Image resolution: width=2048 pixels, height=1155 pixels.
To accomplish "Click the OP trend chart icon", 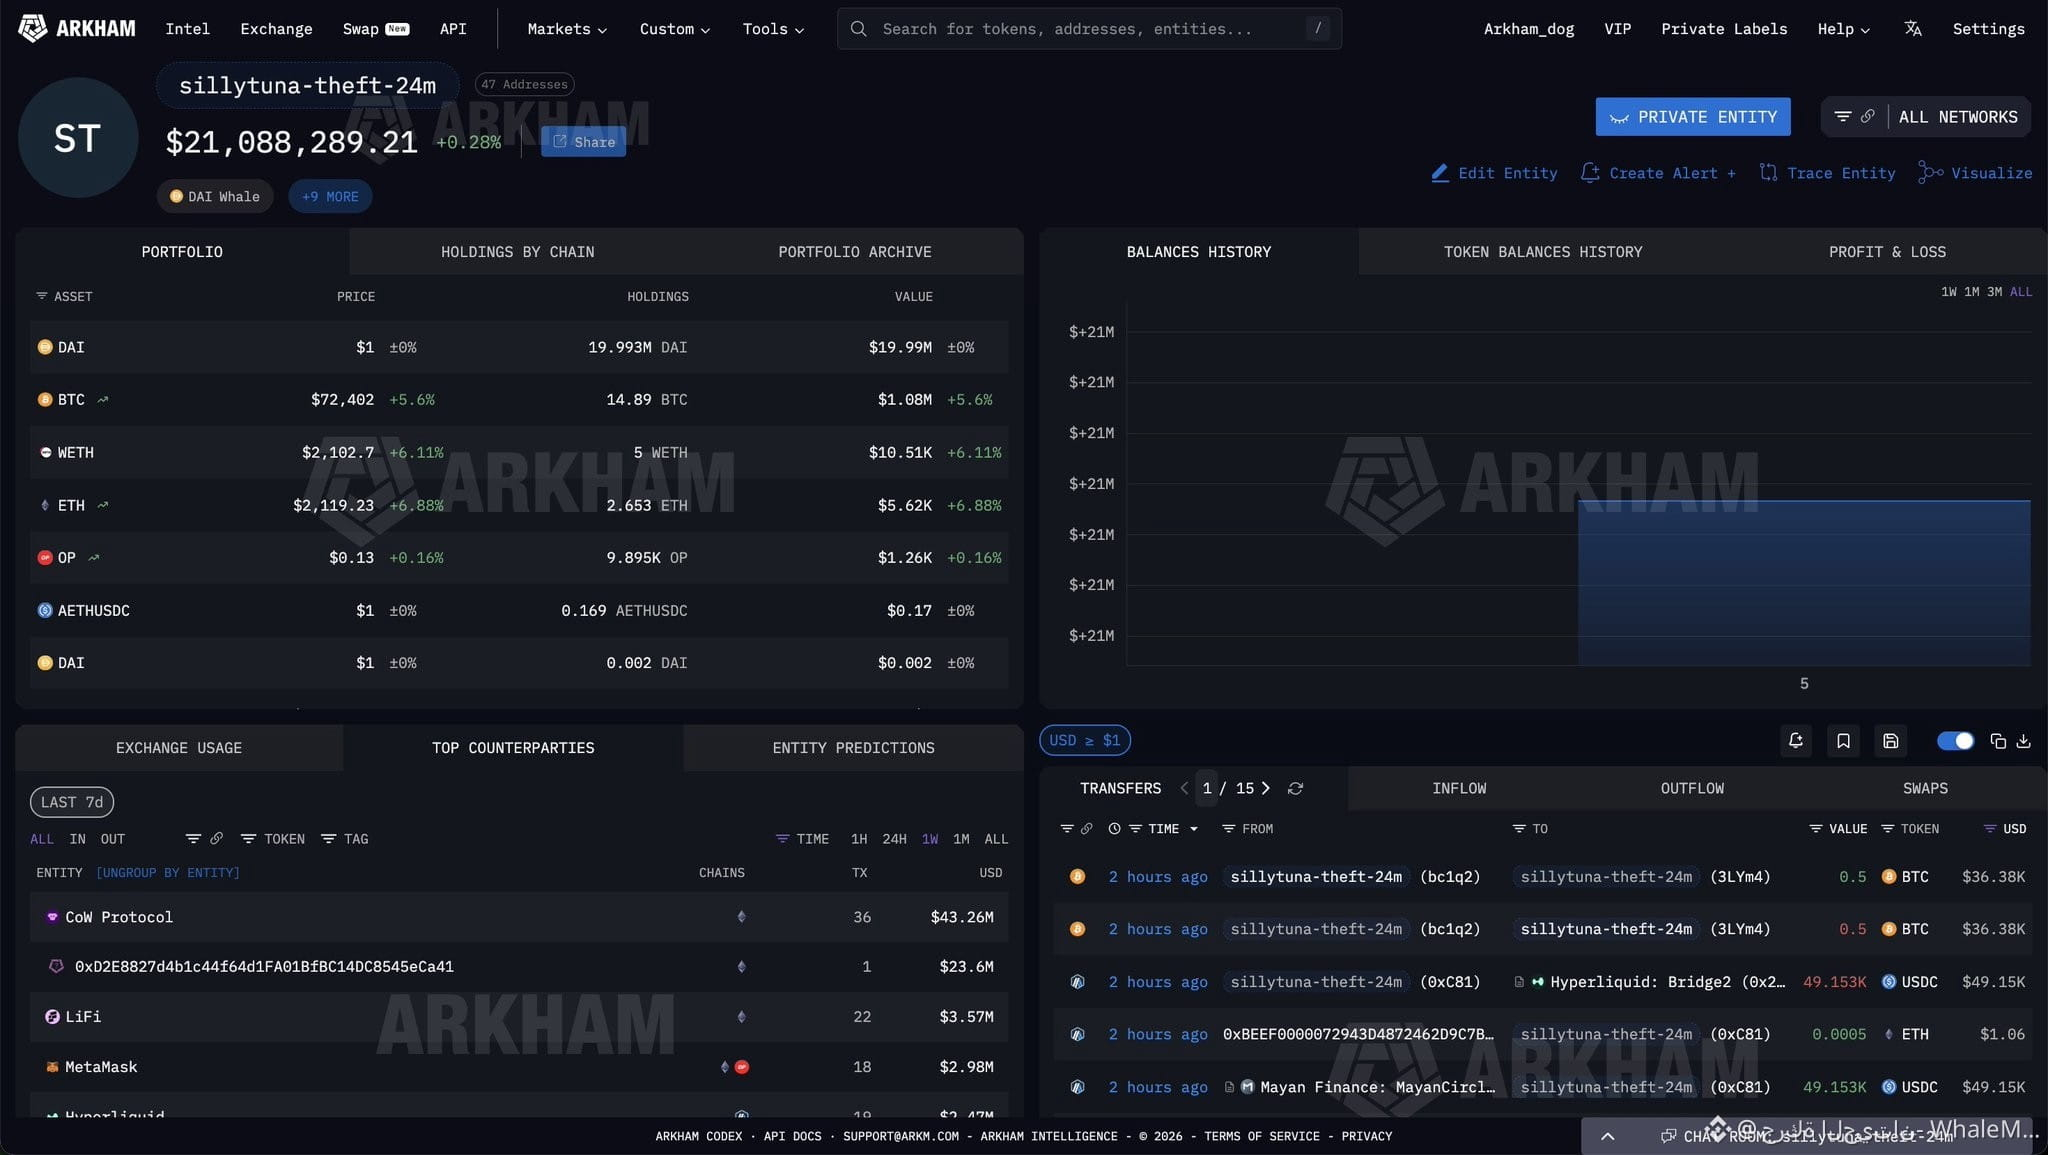I will pyautogui.click(x=94, y=558).
